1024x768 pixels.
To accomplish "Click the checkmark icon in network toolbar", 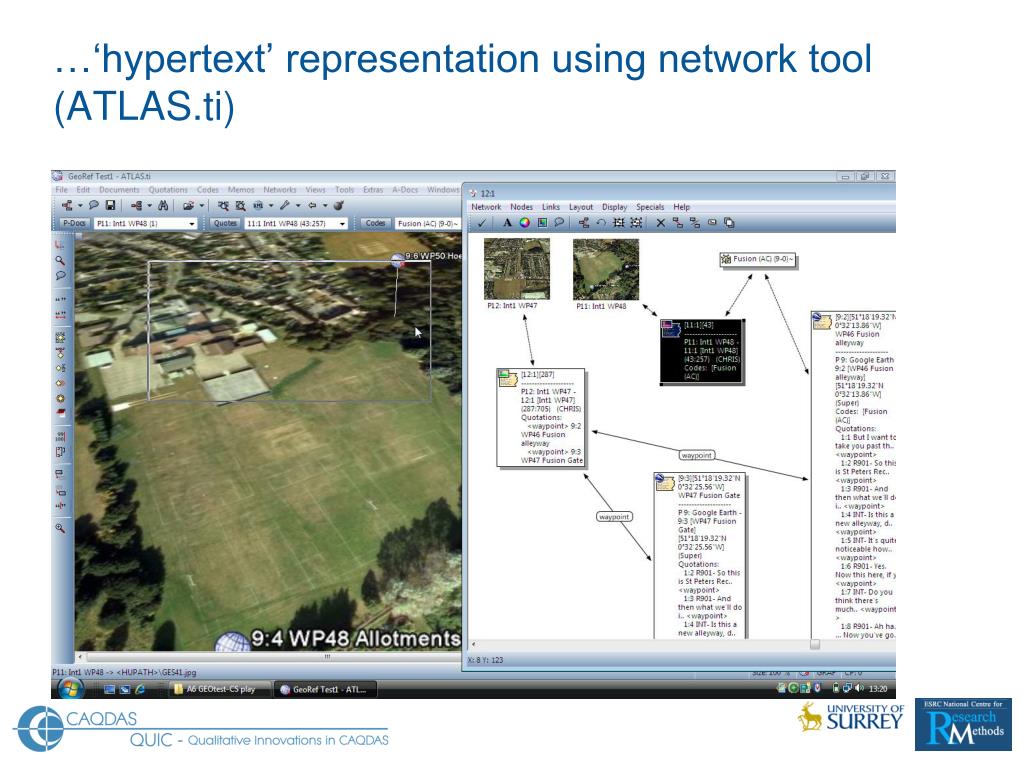I will 481,223.
